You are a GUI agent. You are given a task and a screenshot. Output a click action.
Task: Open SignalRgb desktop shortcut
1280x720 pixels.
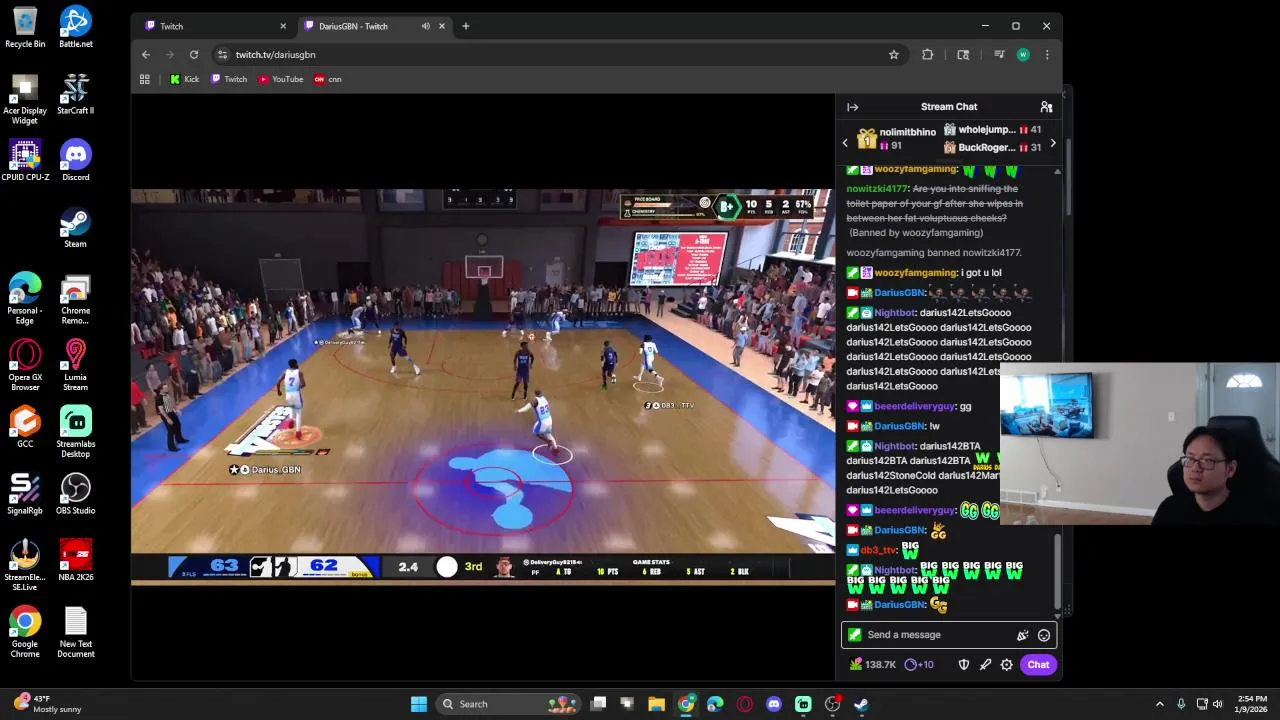pyautogui.click(x=25, y=494)
